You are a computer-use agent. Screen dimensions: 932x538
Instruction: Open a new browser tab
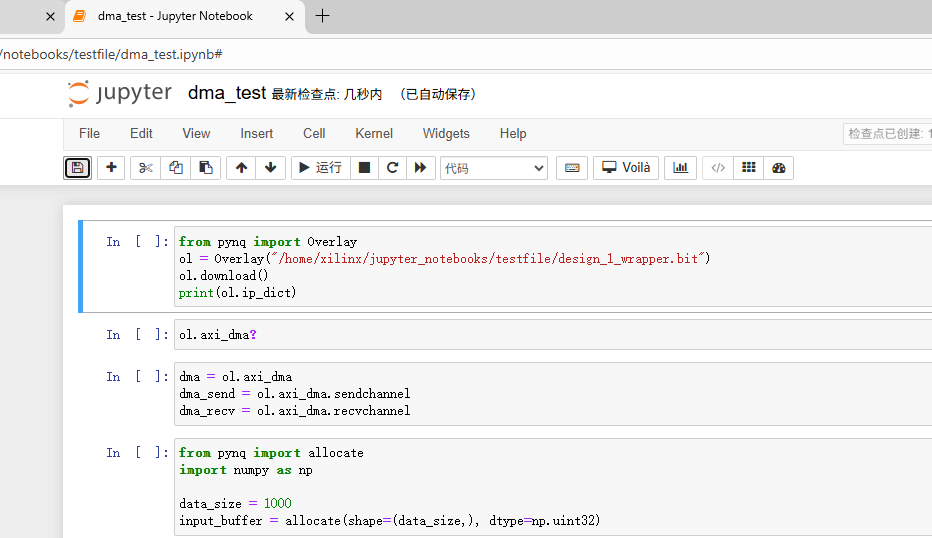[x=323, y=16]
